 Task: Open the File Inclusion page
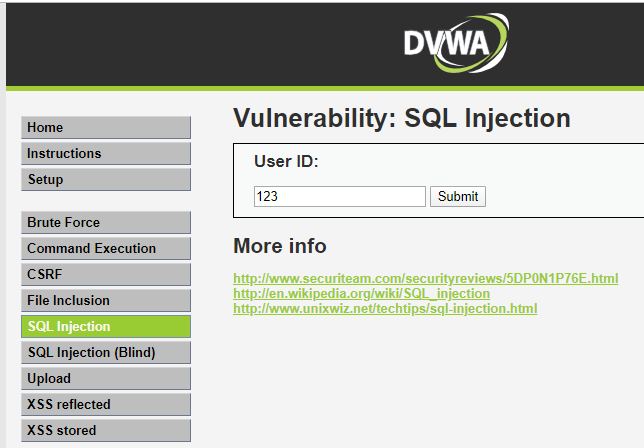click(x=105, y=301)
